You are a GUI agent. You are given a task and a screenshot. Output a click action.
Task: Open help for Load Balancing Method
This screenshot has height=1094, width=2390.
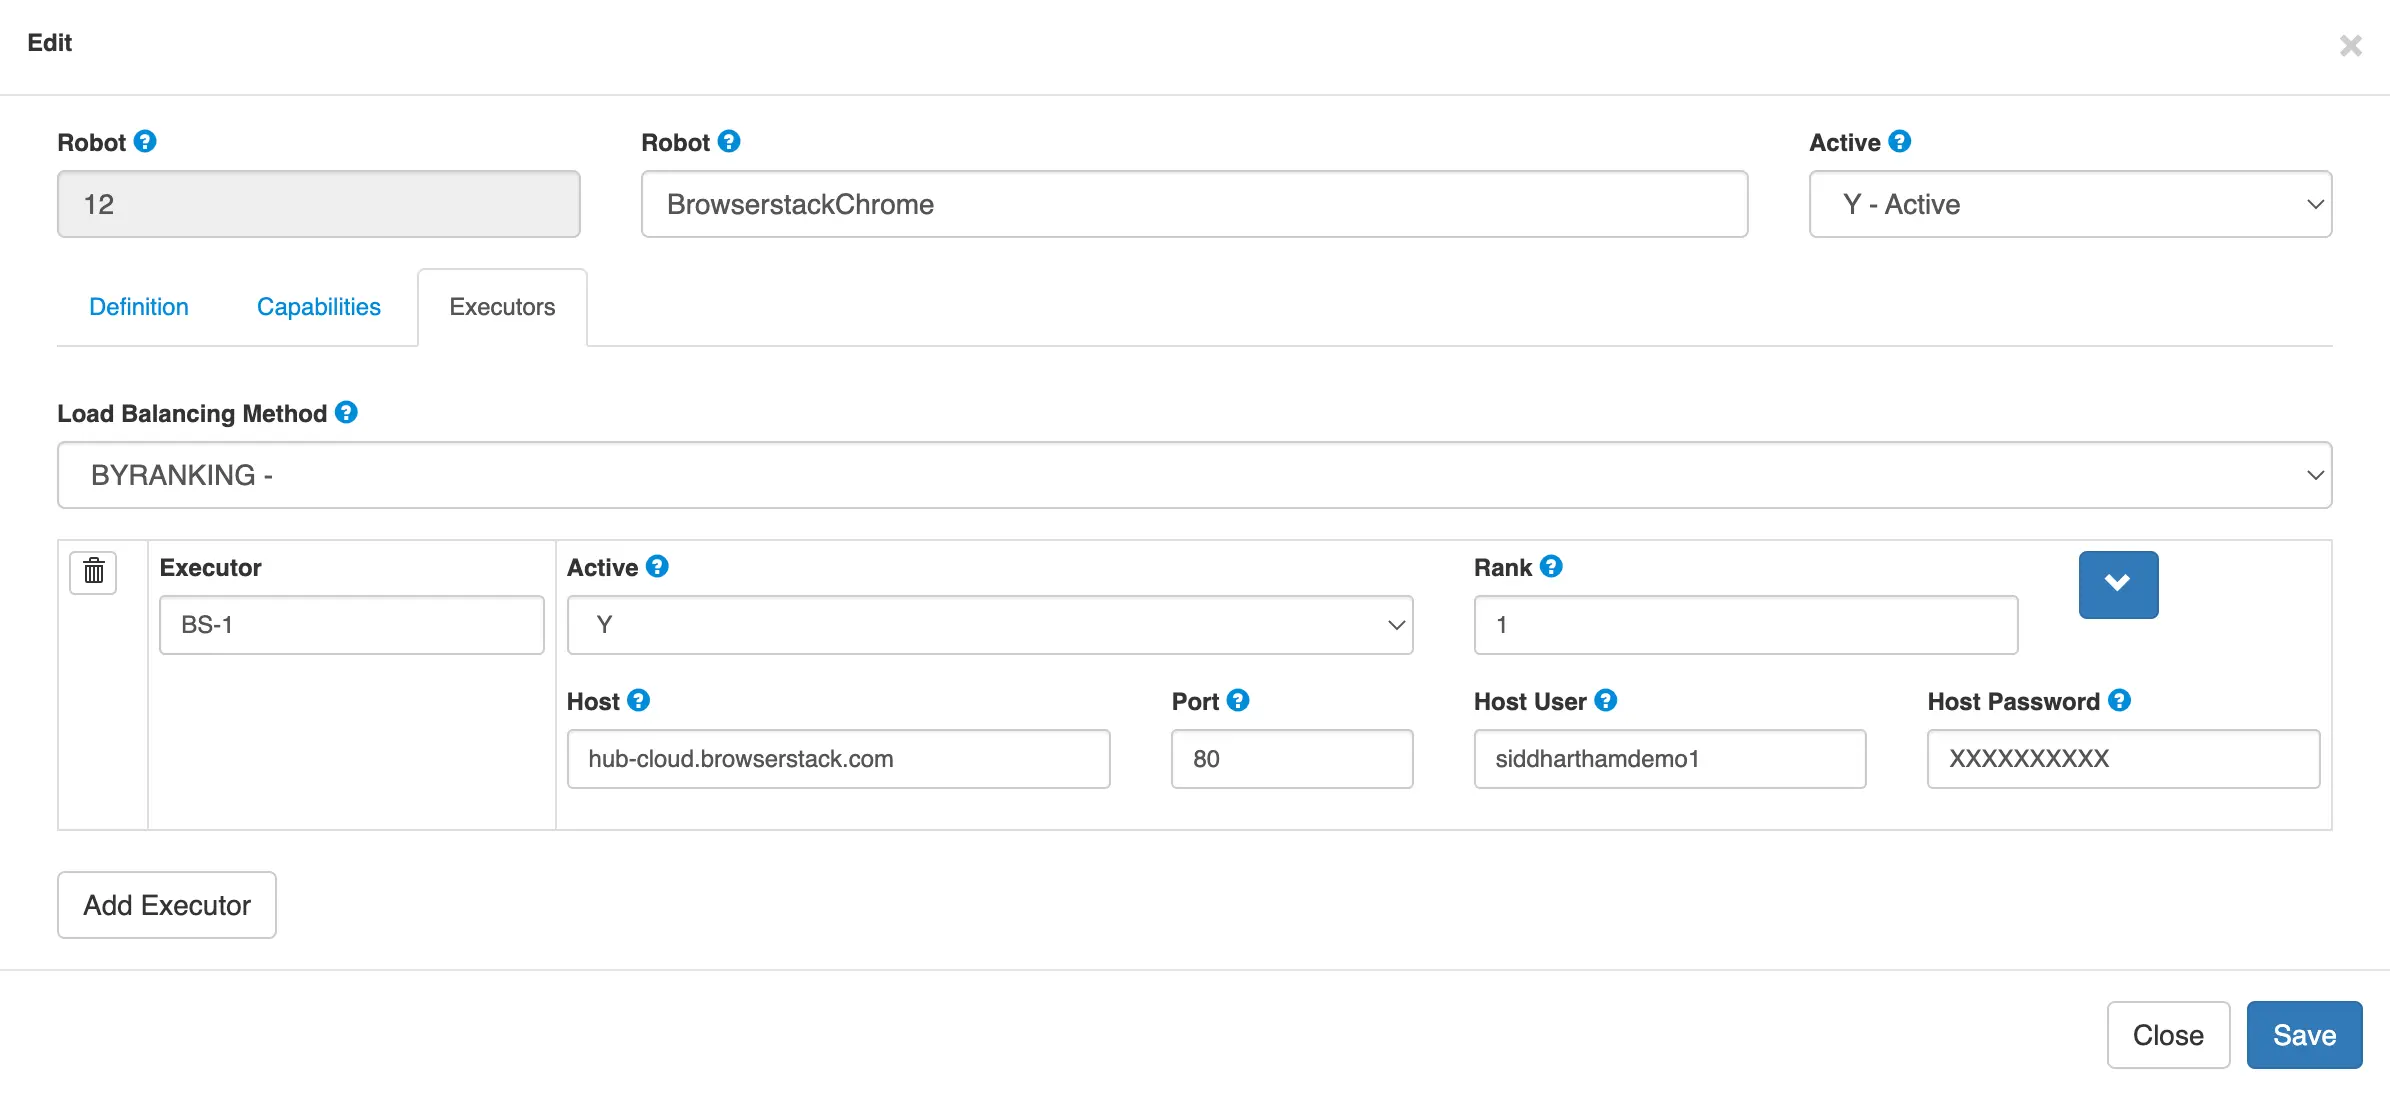point(346,413)
